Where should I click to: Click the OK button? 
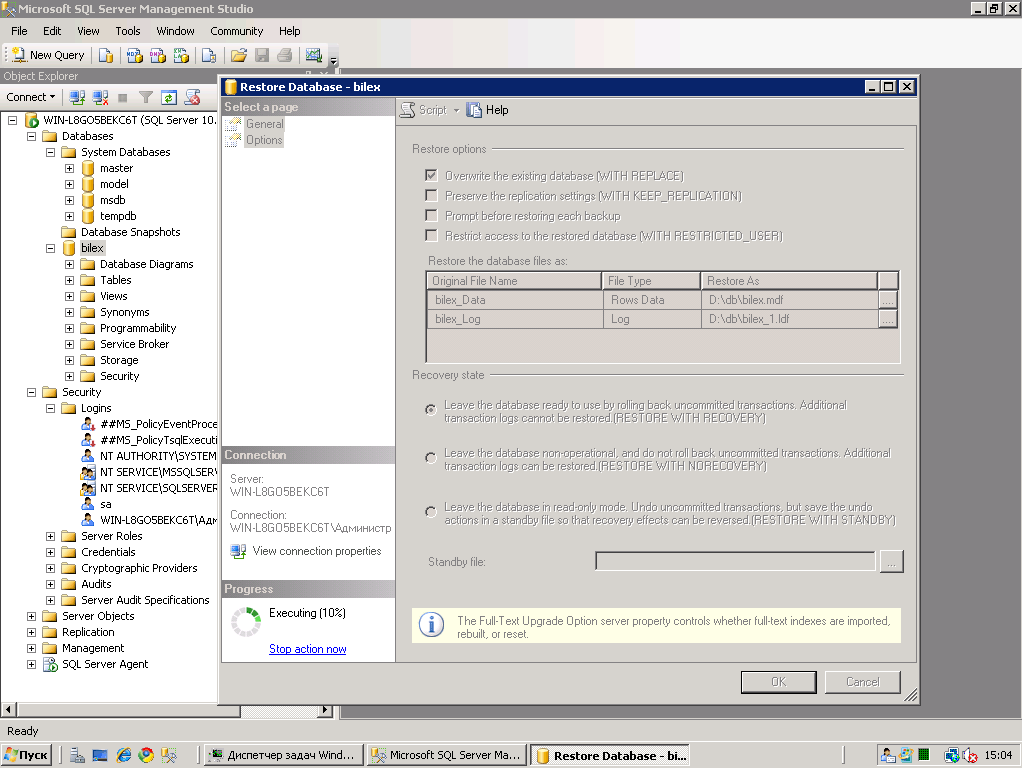[x=778, y=682]
